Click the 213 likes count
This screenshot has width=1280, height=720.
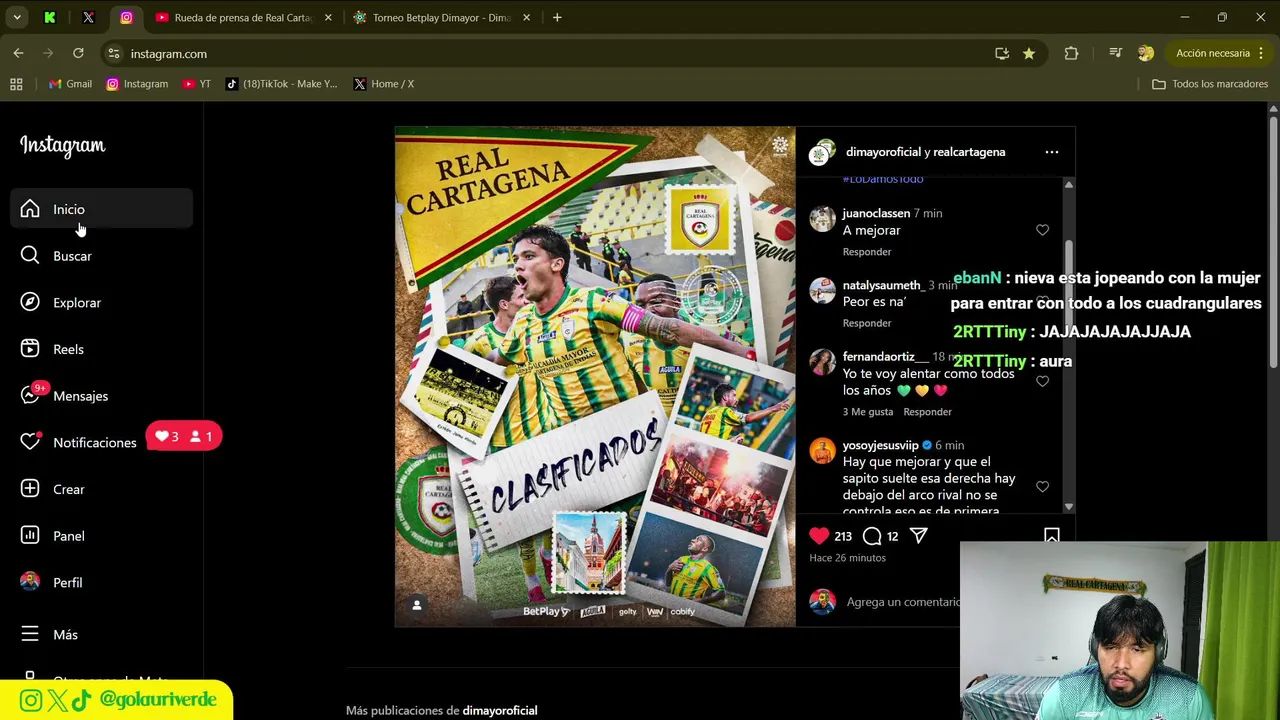pyautogui.click(x=843, y=536)
